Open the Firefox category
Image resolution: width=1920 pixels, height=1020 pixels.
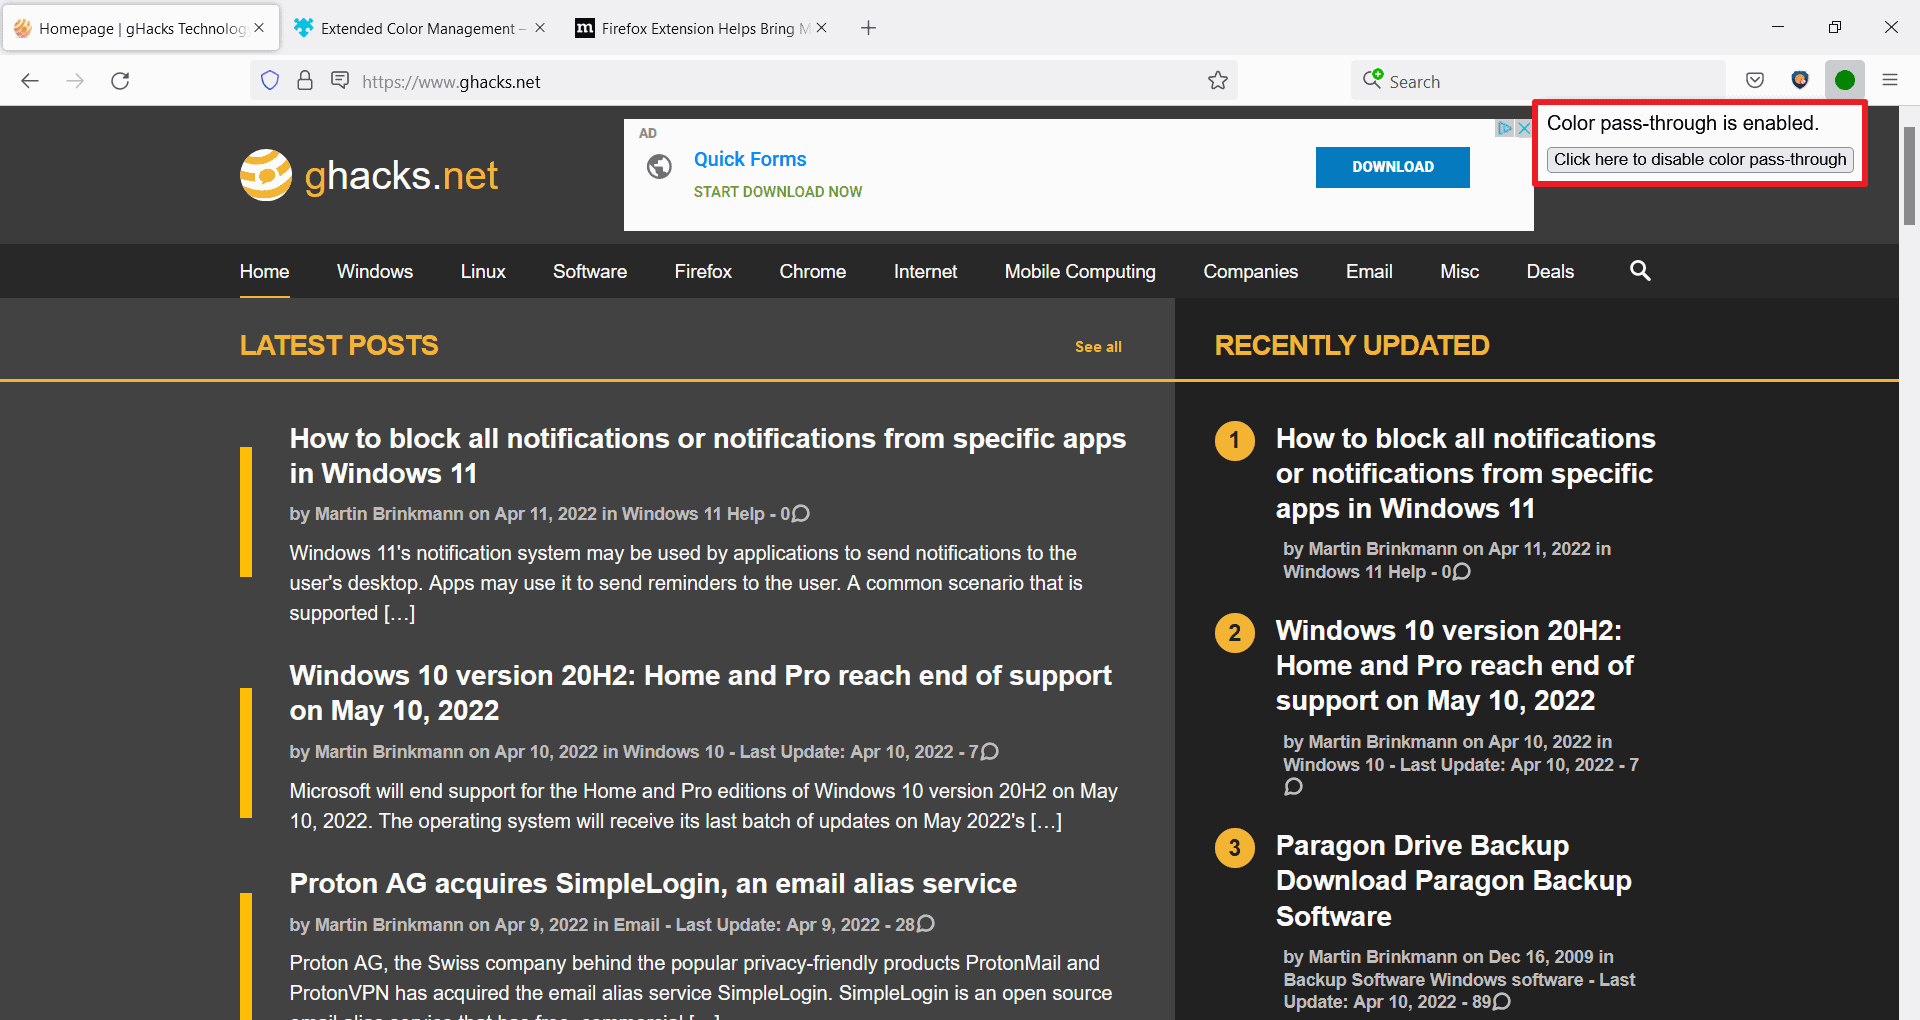(x=703, y=271)
